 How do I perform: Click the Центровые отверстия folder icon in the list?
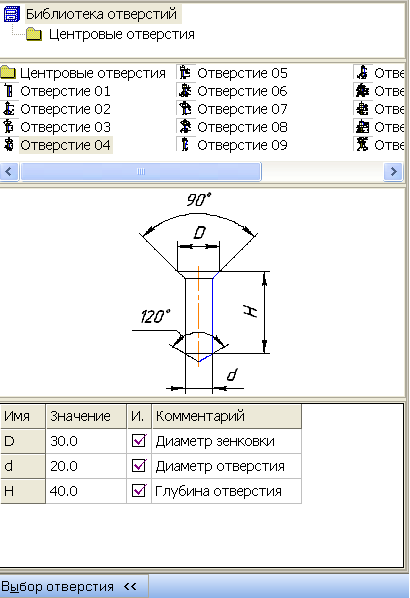[x=8, y=73]
